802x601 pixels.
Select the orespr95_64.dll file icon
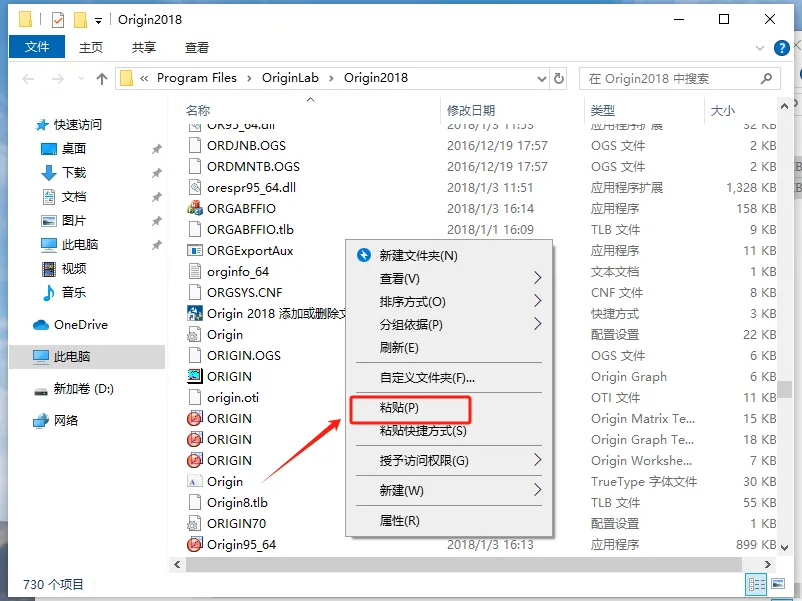(x=194, y=188)
